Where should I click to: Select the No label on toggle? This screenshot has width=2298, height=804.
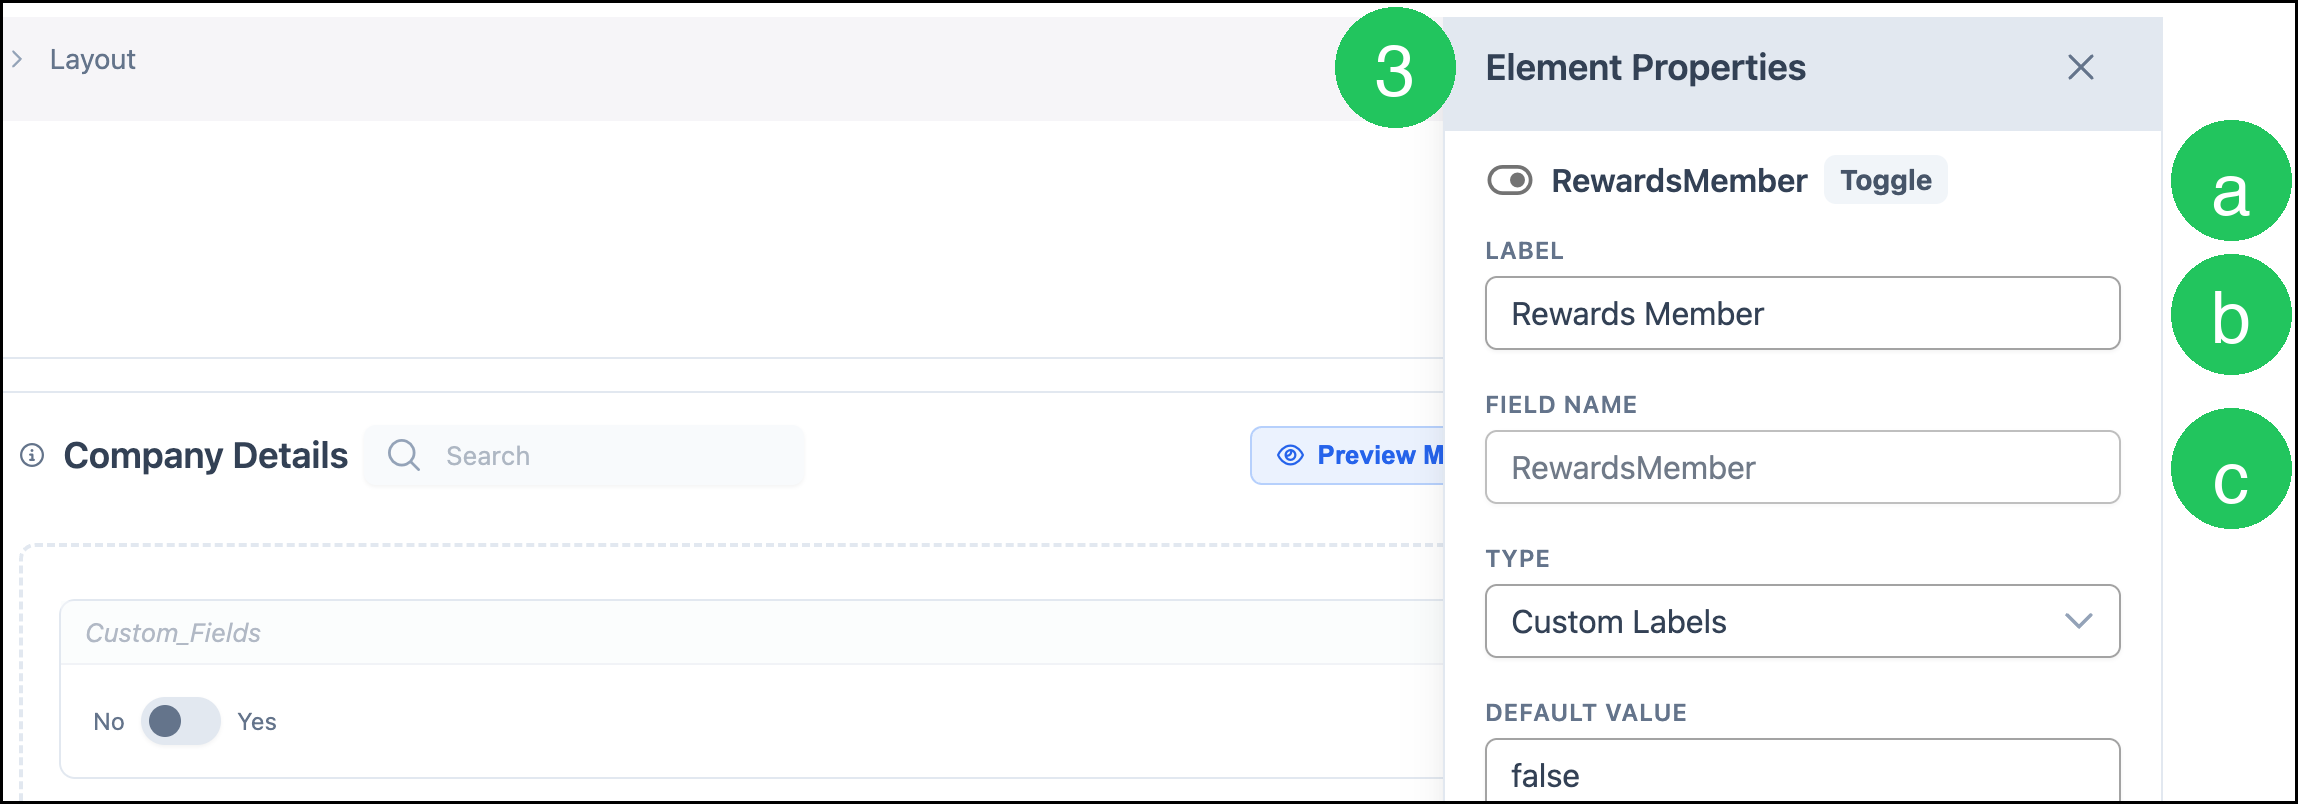109,722
